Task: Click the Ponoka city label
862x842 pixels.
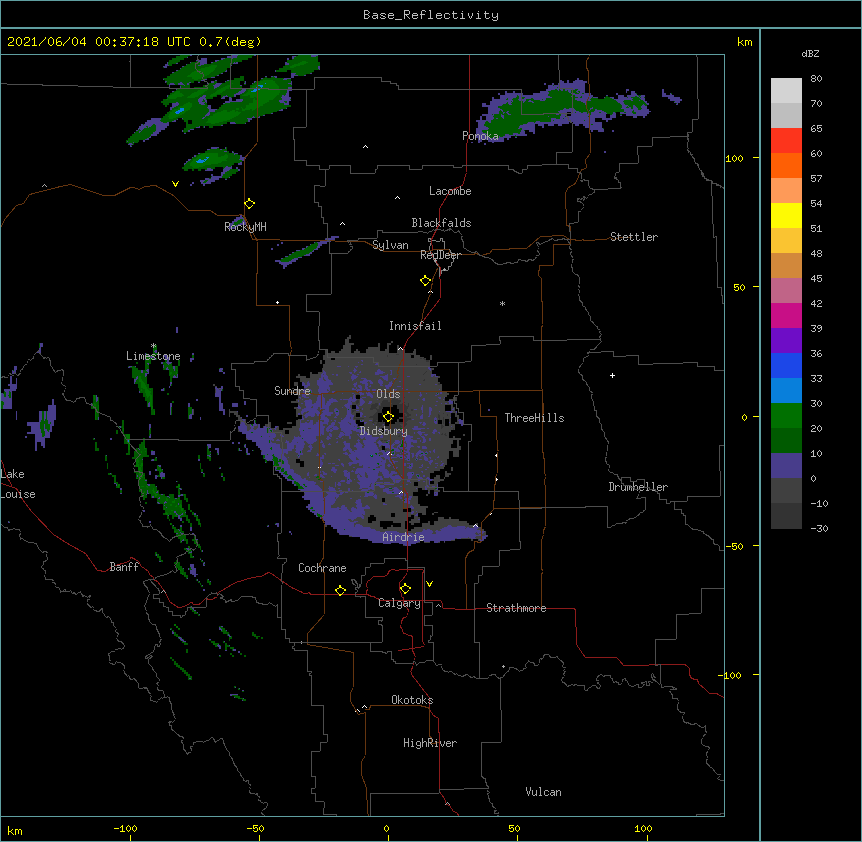Action: coord(480,136)
